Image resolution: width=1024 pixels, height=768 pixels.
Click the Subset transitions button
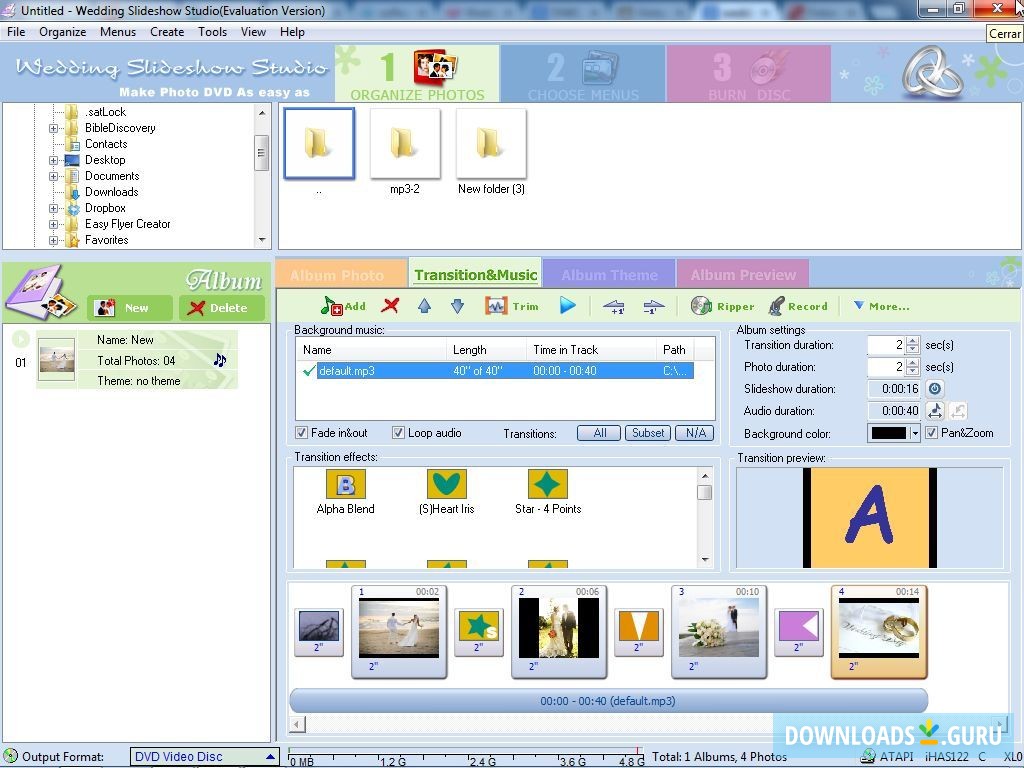pos(648,433)
